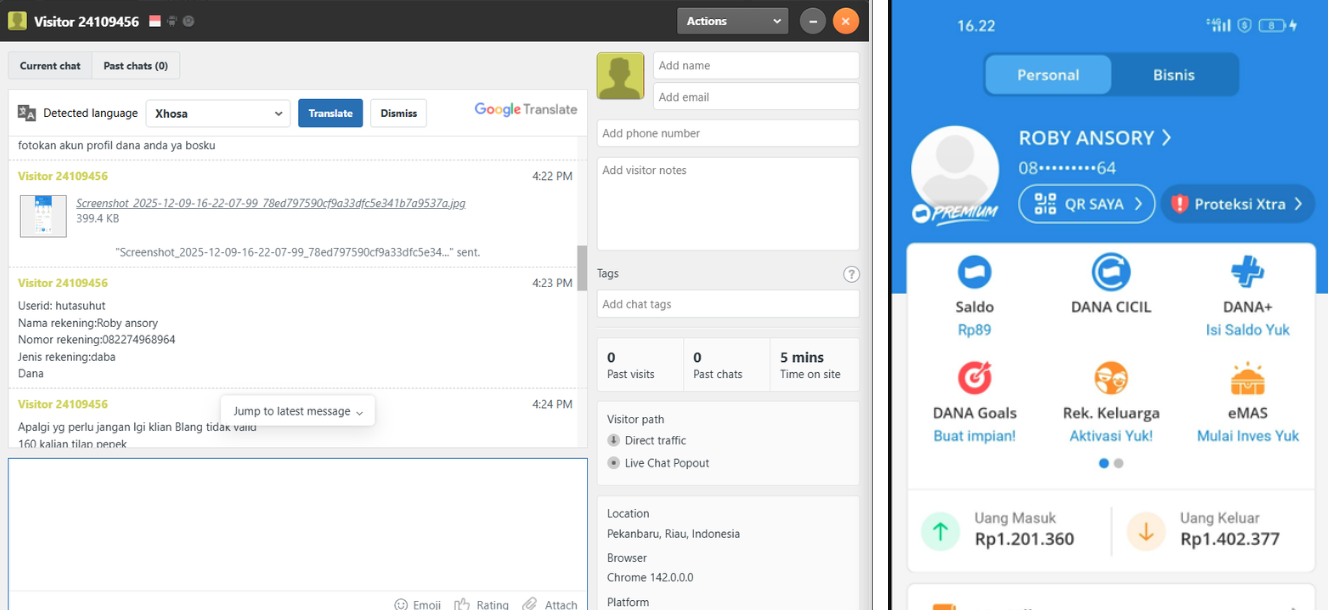Click Mulai Inves Yuk link
1328x610 pixels.
click(1248, 436)
